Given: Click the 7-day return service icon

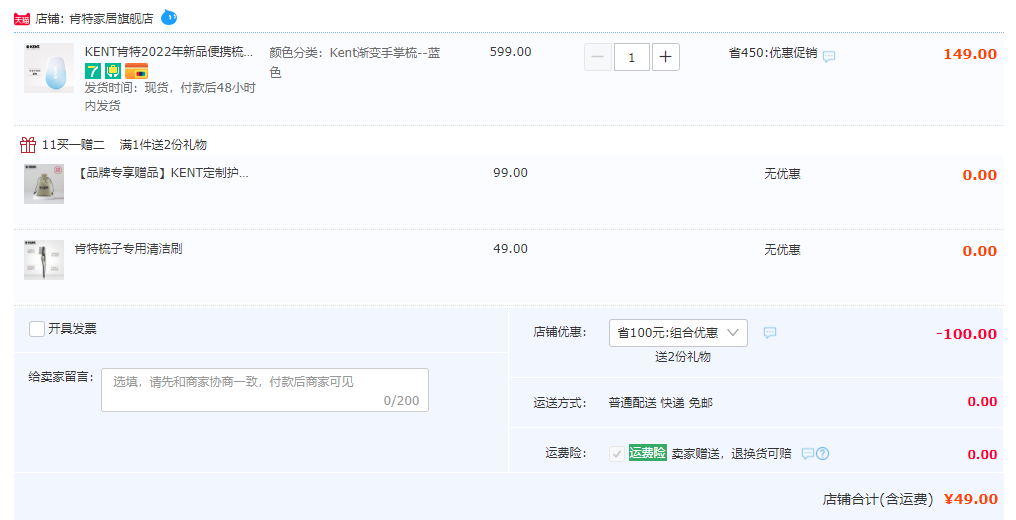Looking at the screenshot, I should point(93,71).
